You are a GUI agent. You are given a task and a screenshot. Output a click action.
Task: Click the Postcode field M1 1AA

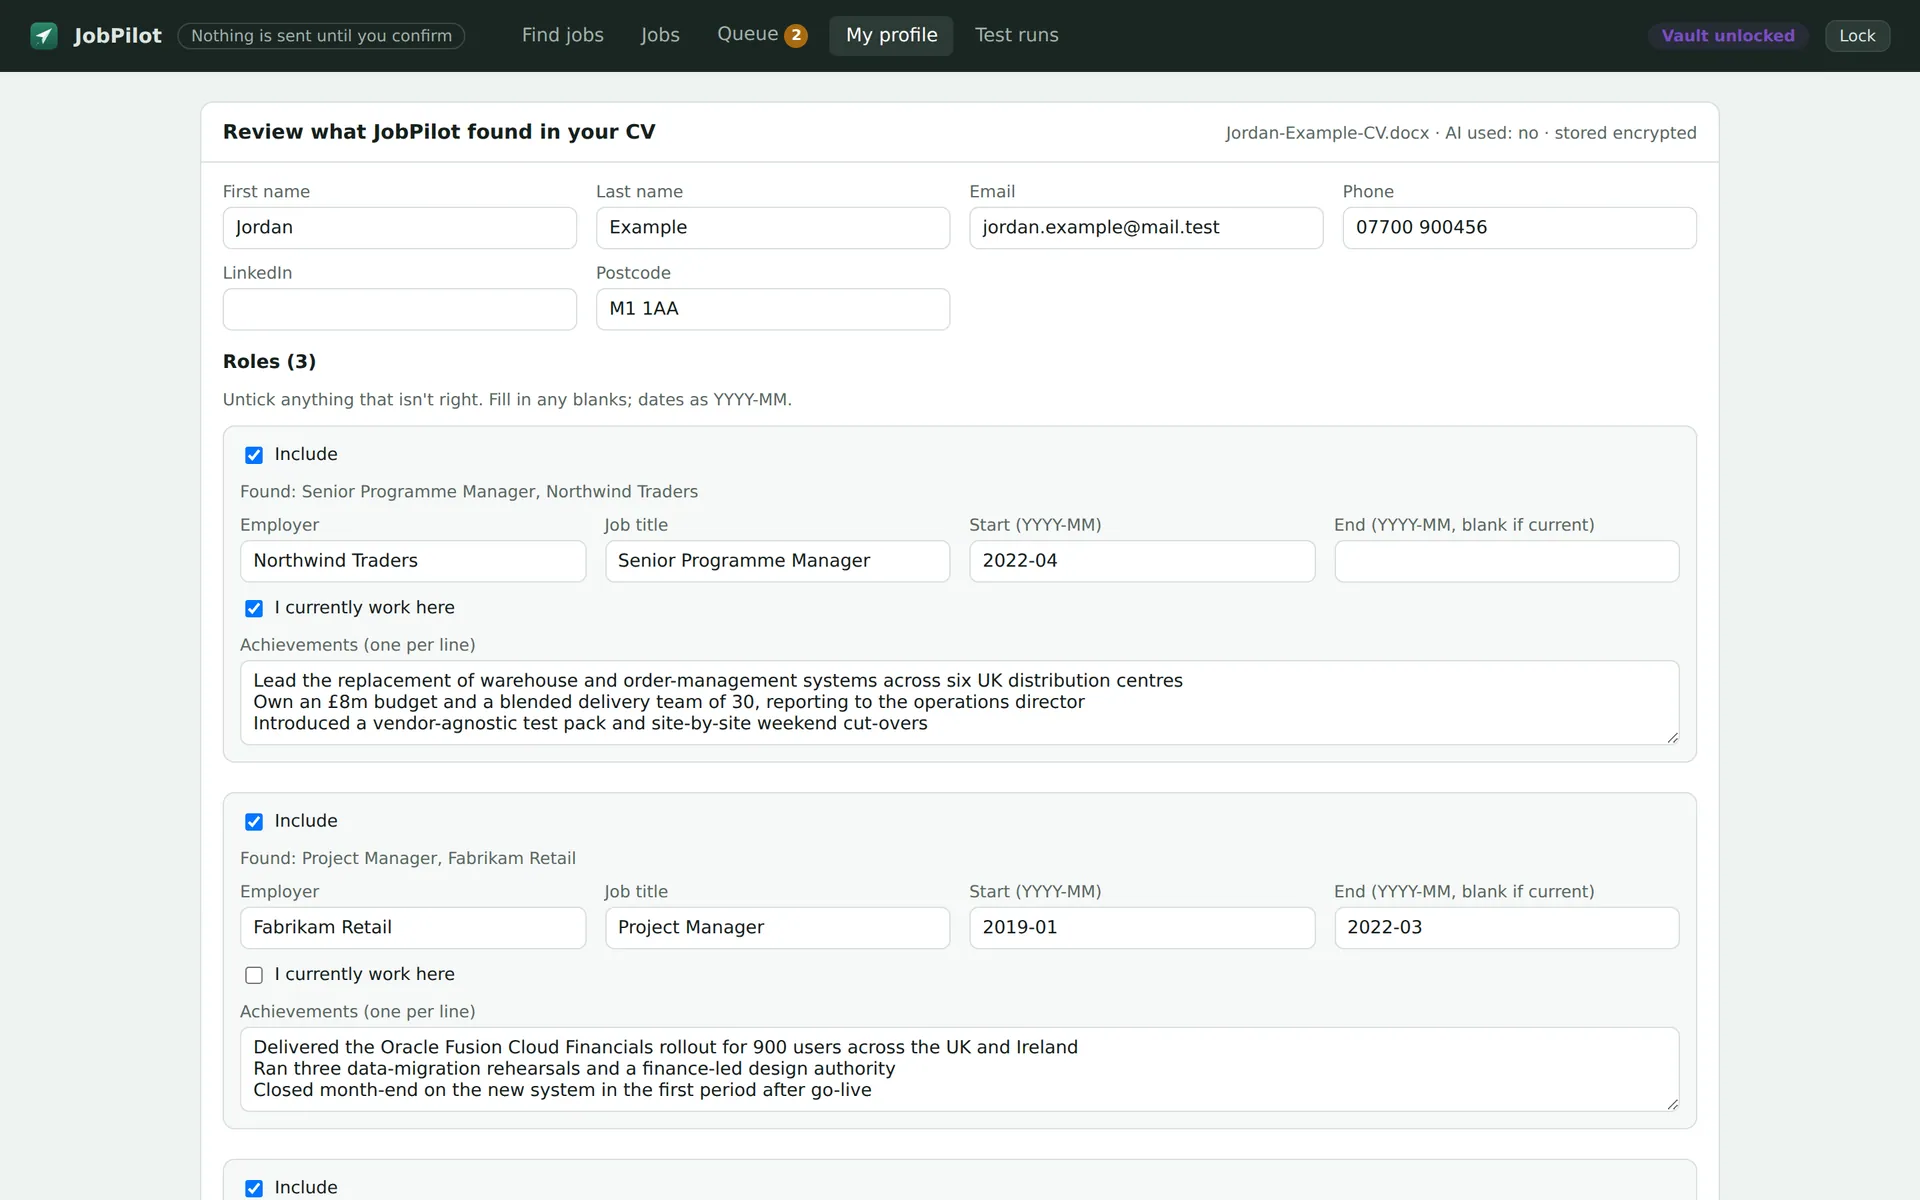click(773, 309)
